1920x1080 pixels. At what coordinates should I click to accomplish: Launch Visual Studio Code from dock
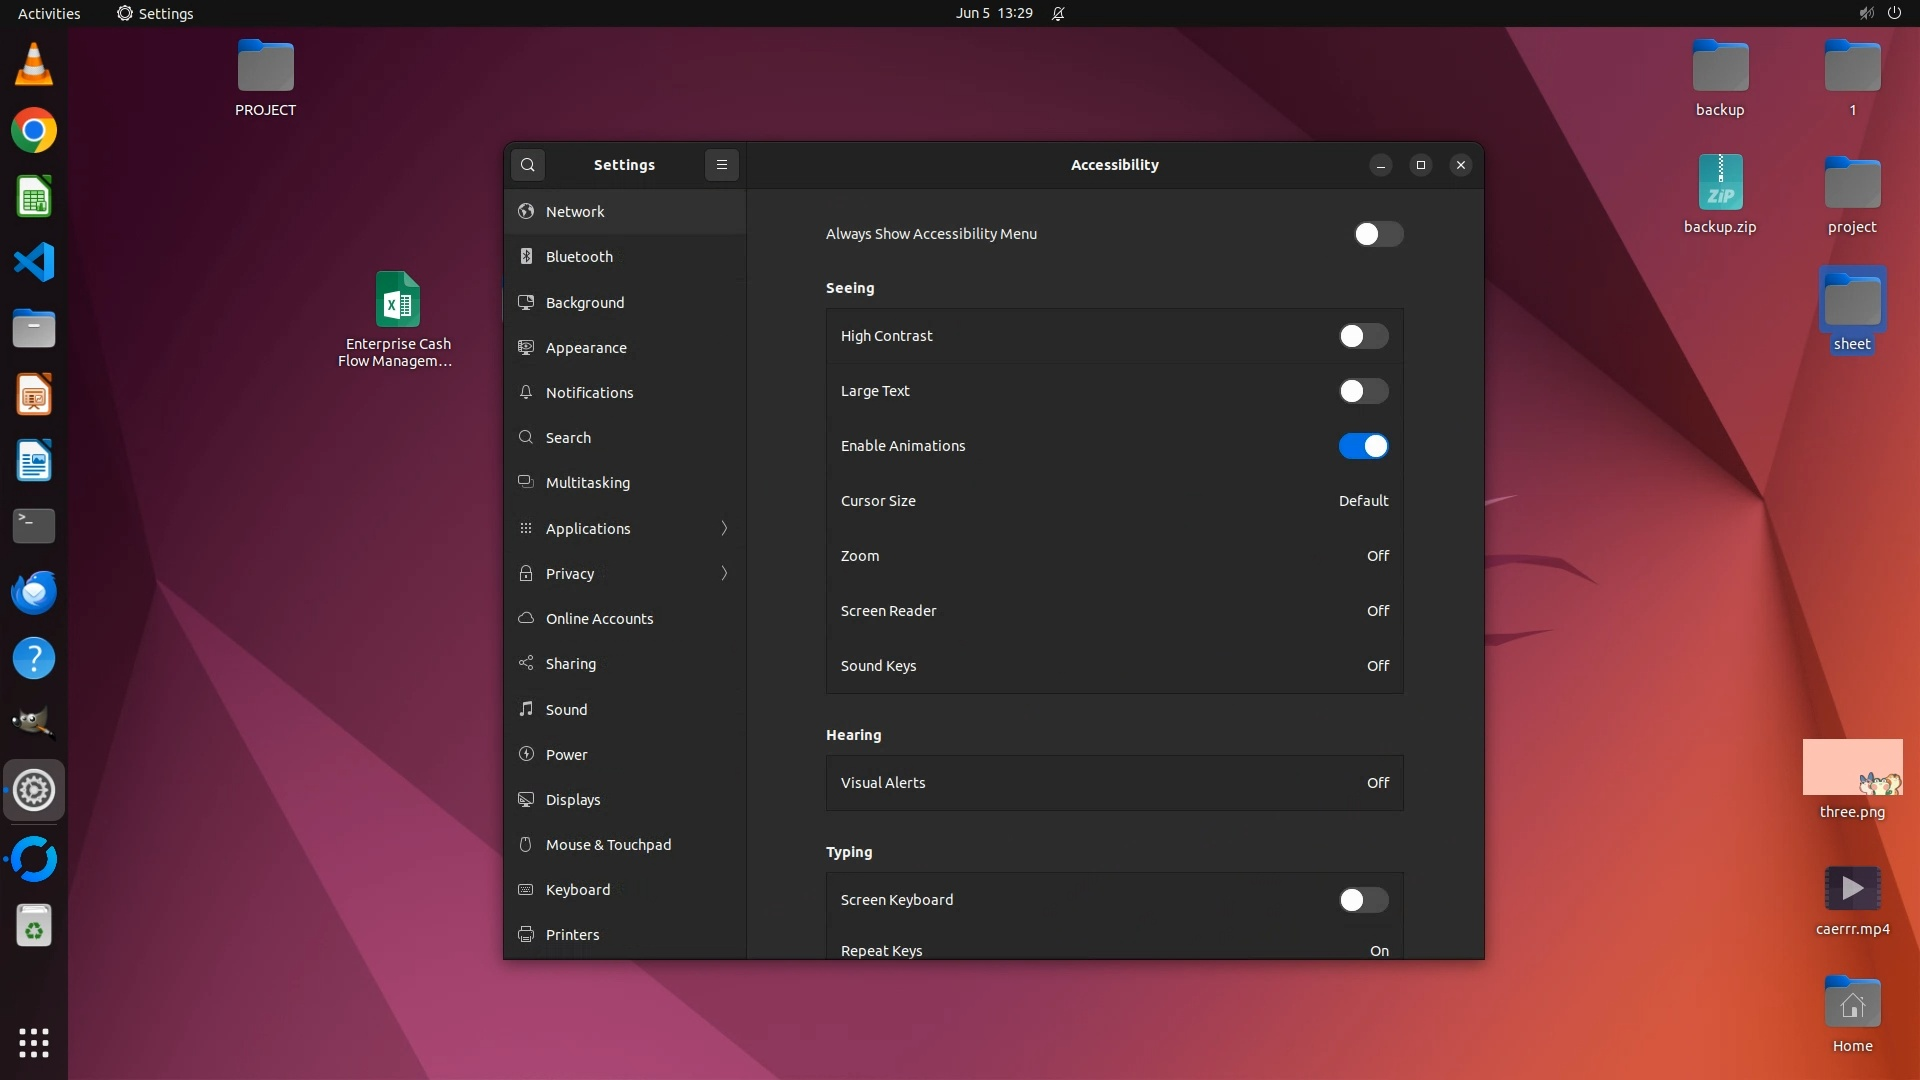pos(34,263)
